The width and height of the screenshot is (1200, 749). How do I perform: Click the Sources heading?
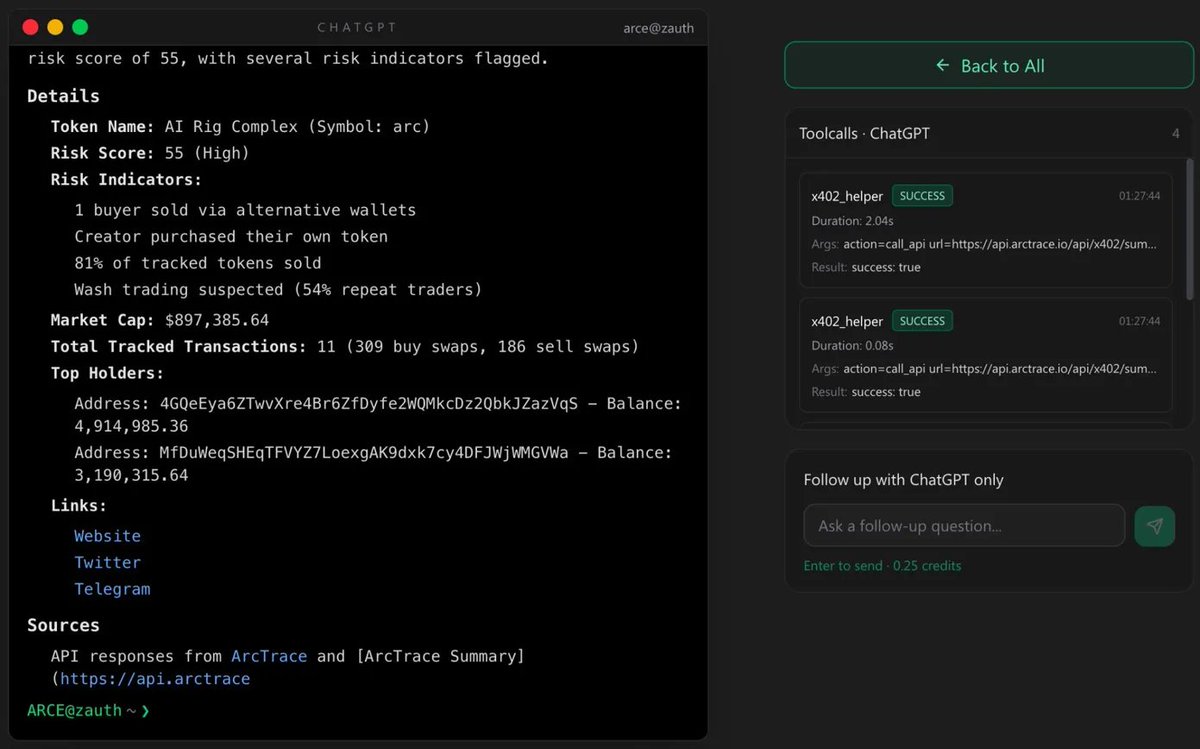point(63,625)
